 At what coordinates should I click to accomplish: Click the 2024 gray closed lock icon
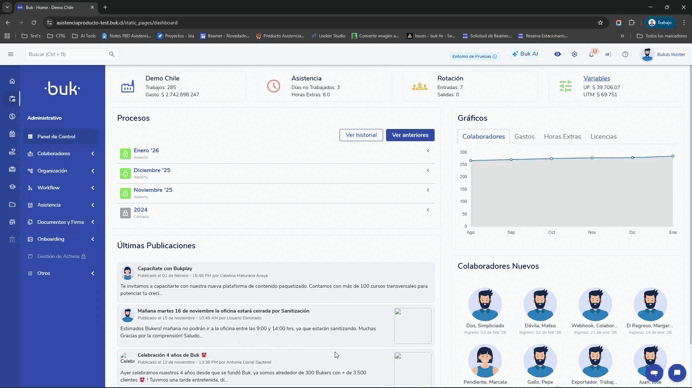click(x=125, y=213)
